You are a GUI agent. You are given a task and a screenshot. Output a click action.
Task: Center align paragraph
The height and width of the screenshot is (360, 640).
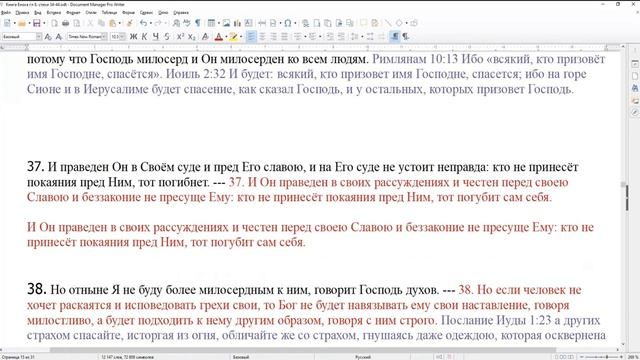pyautogui.click(x=262, y=37)
